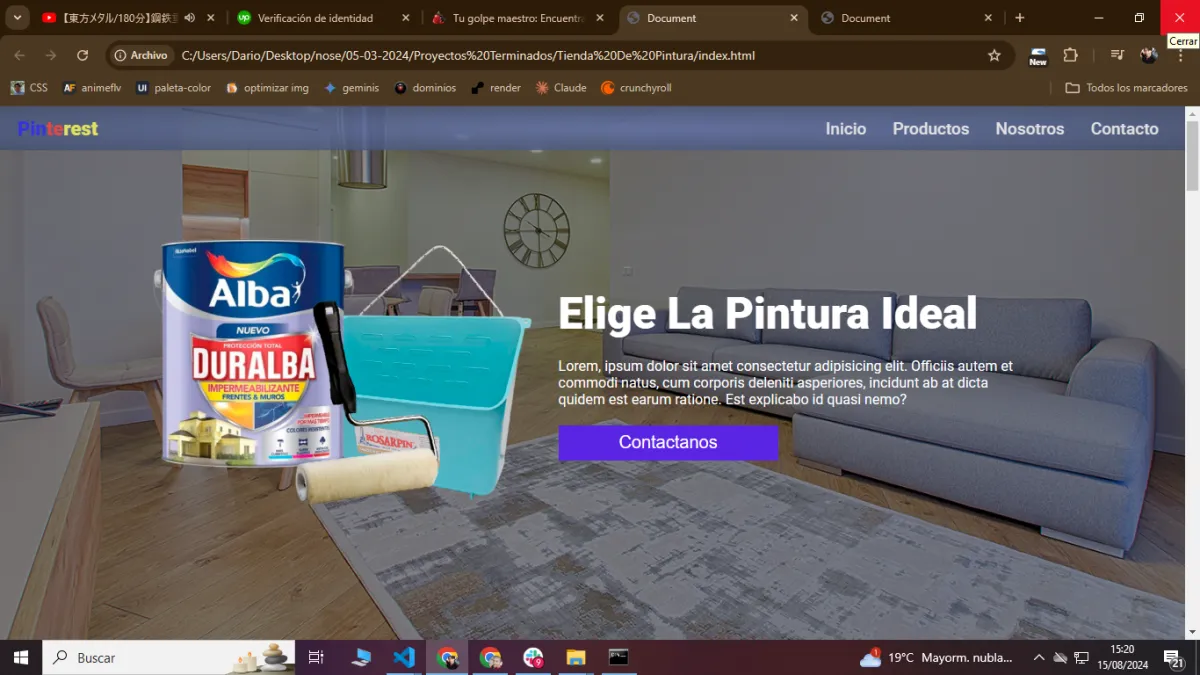
Task: Click the Contactanos button
Action: (x=668, y=442)
